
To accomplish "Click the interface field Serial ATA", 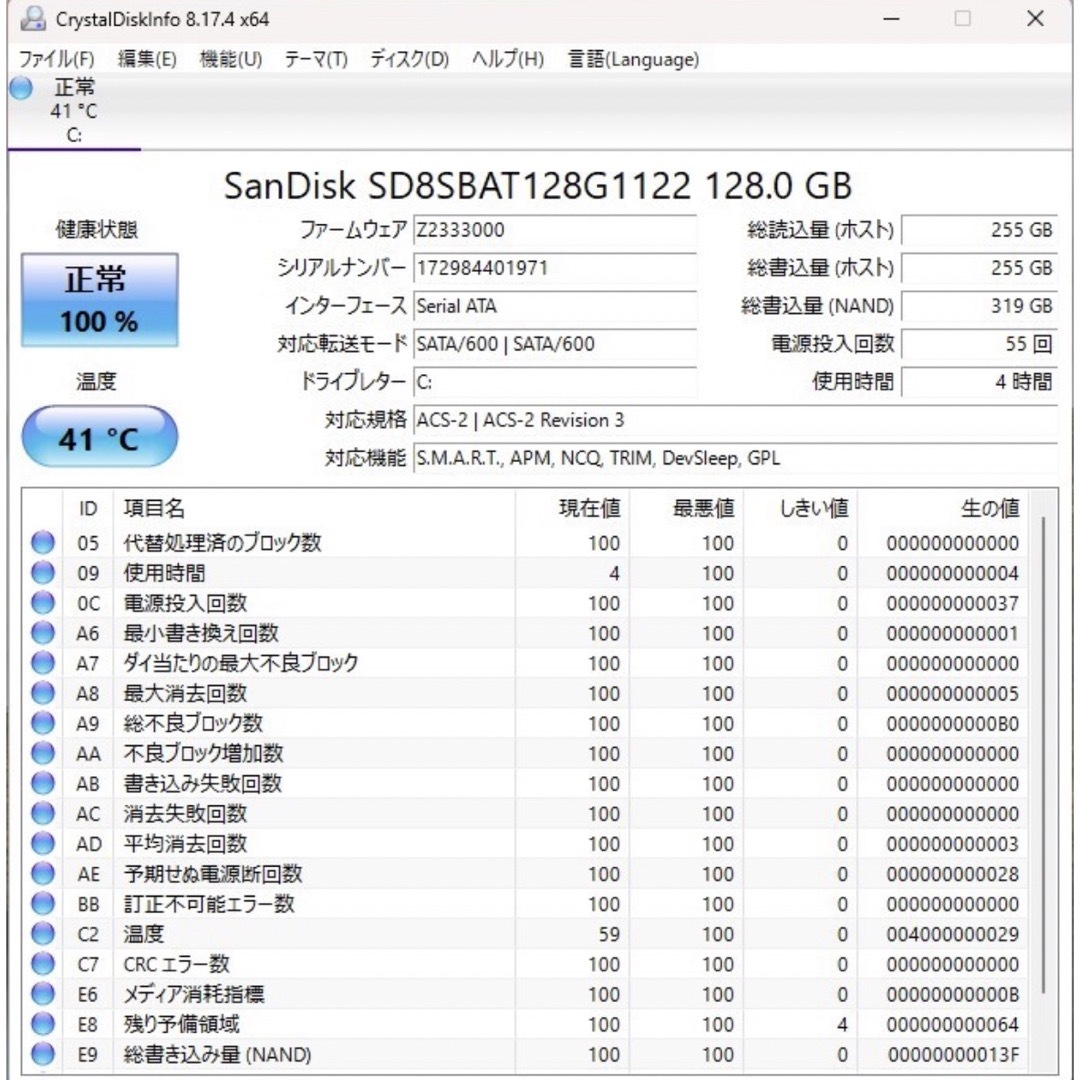I will click(555, 306).
